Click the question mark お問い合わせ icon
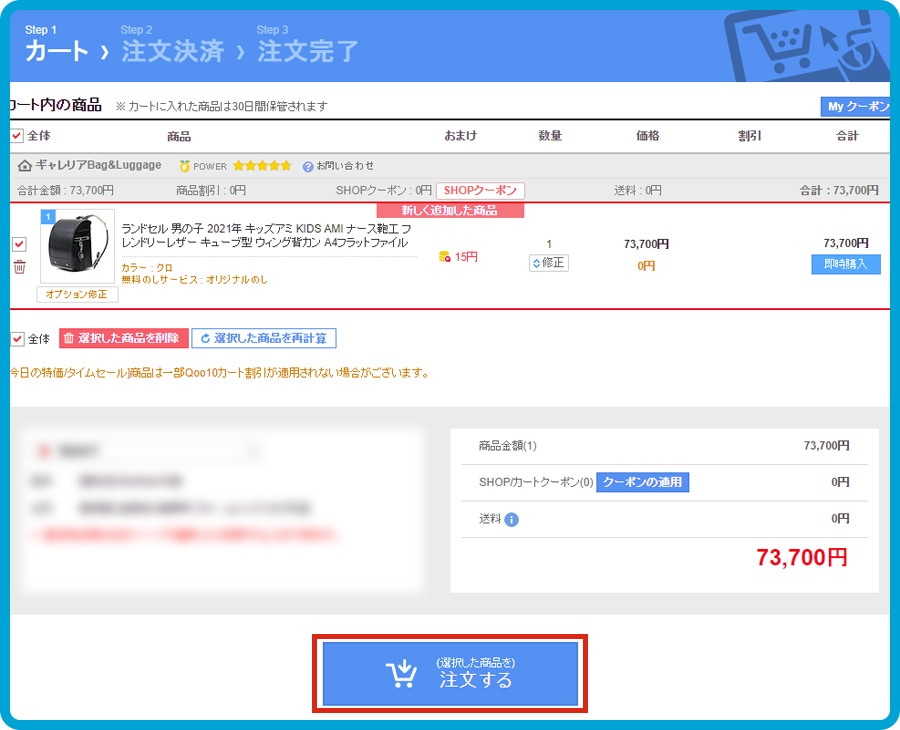Image resolution: width=900 pixels, height=730 pixels. [x=308, y=166]
